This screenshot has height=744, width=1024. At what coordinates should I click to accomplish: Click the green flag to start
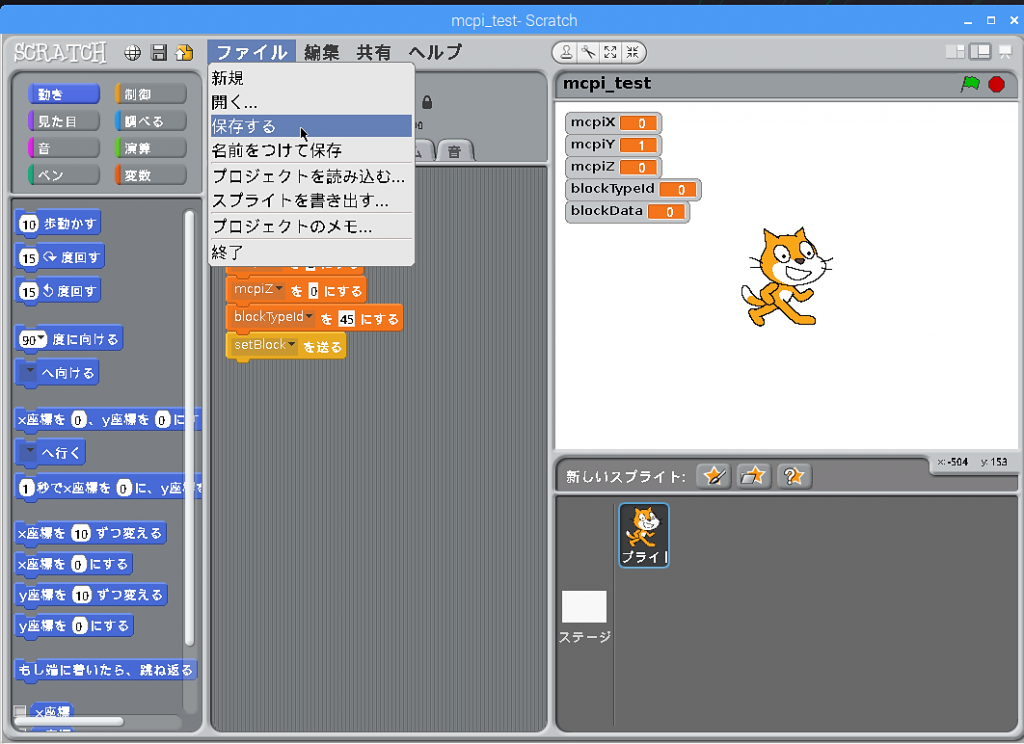(970, 84)
